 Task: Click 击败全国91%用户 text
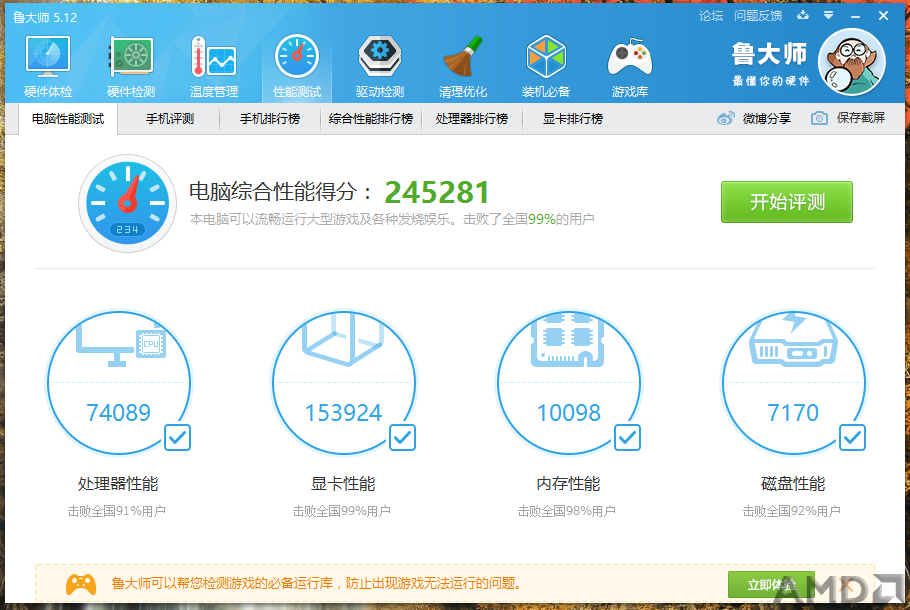[x=117, y=511]
